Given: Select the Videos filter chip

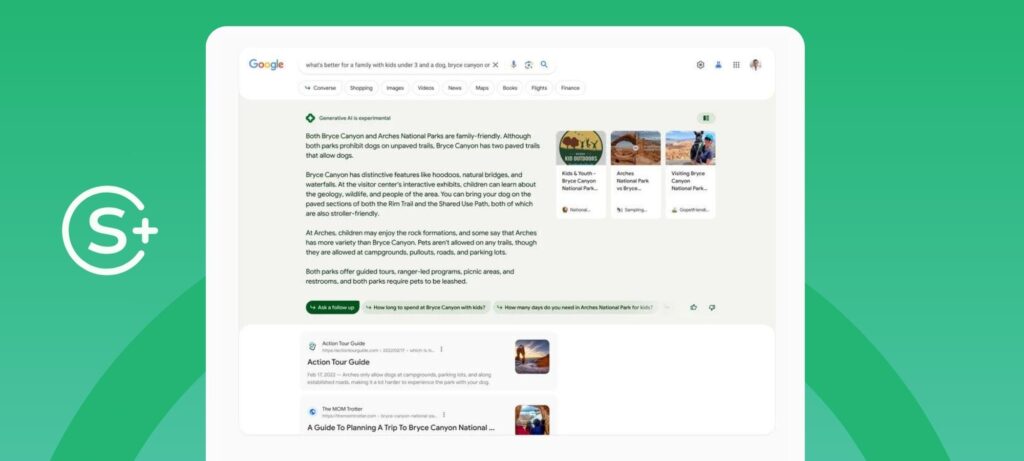Looking at the screenshot, I should (x=426, y=88).
